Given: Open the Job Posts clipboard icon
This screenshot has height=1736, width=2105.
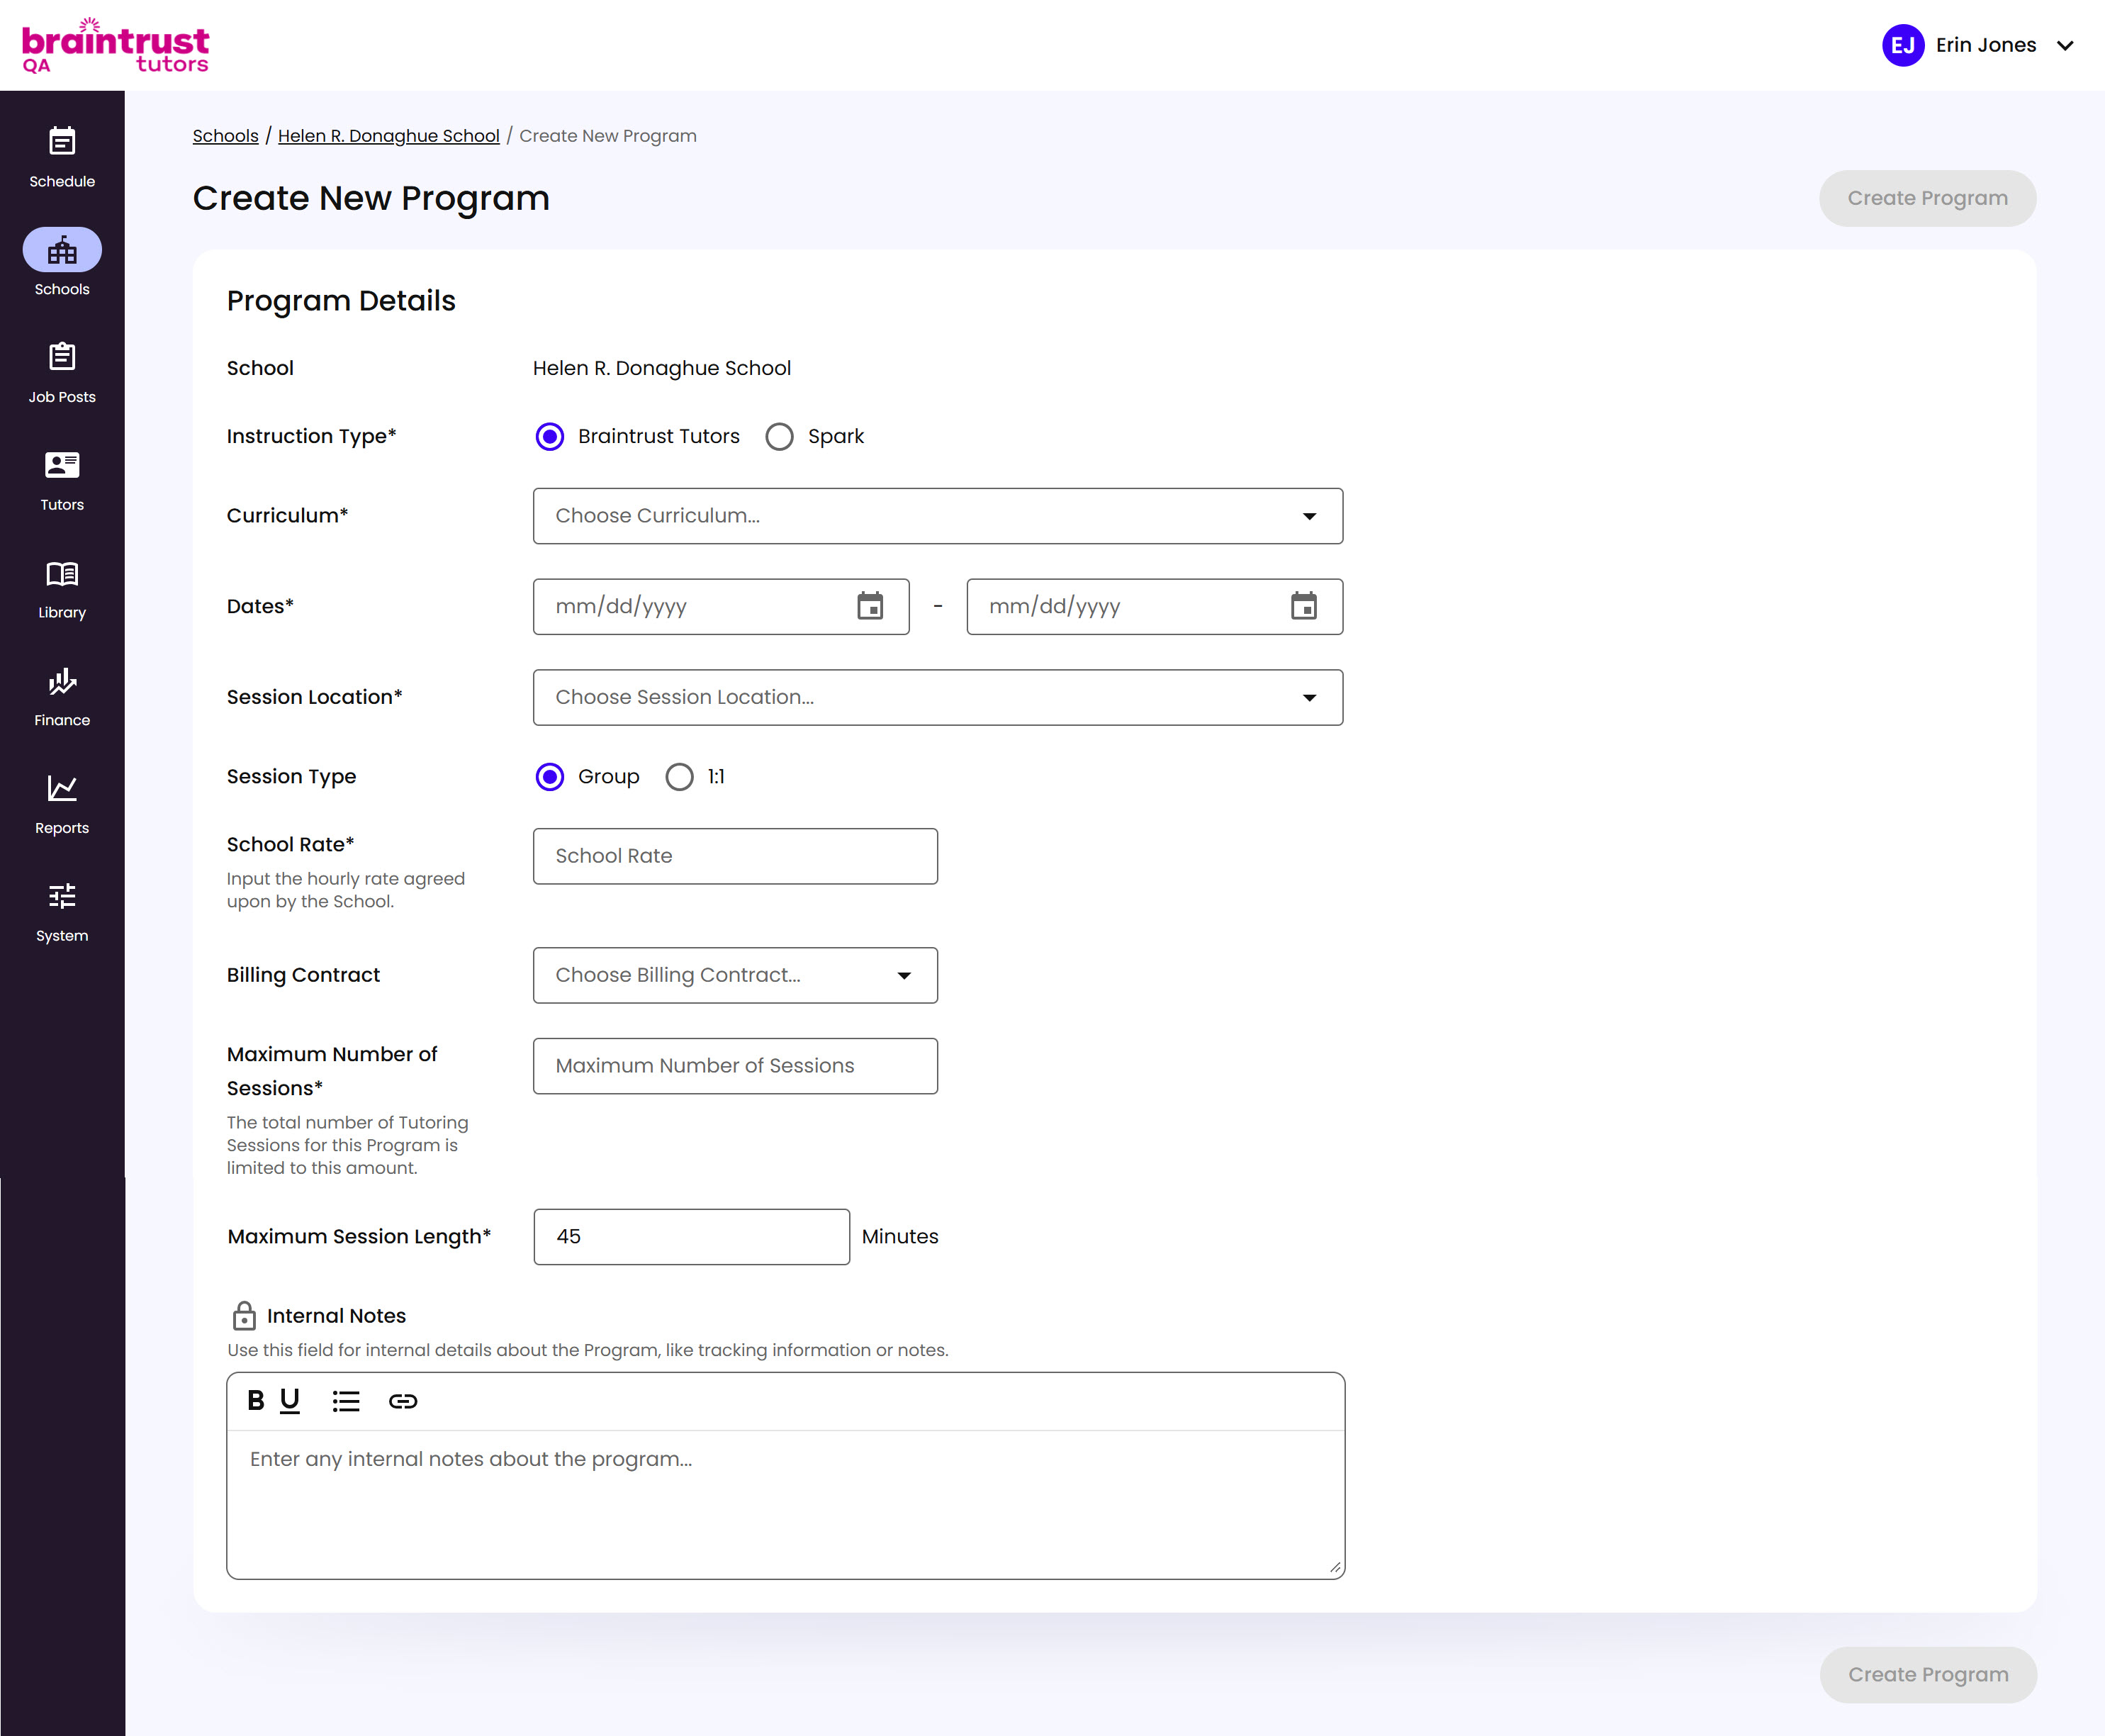Looking at the screenshot, I should point(62,357).
